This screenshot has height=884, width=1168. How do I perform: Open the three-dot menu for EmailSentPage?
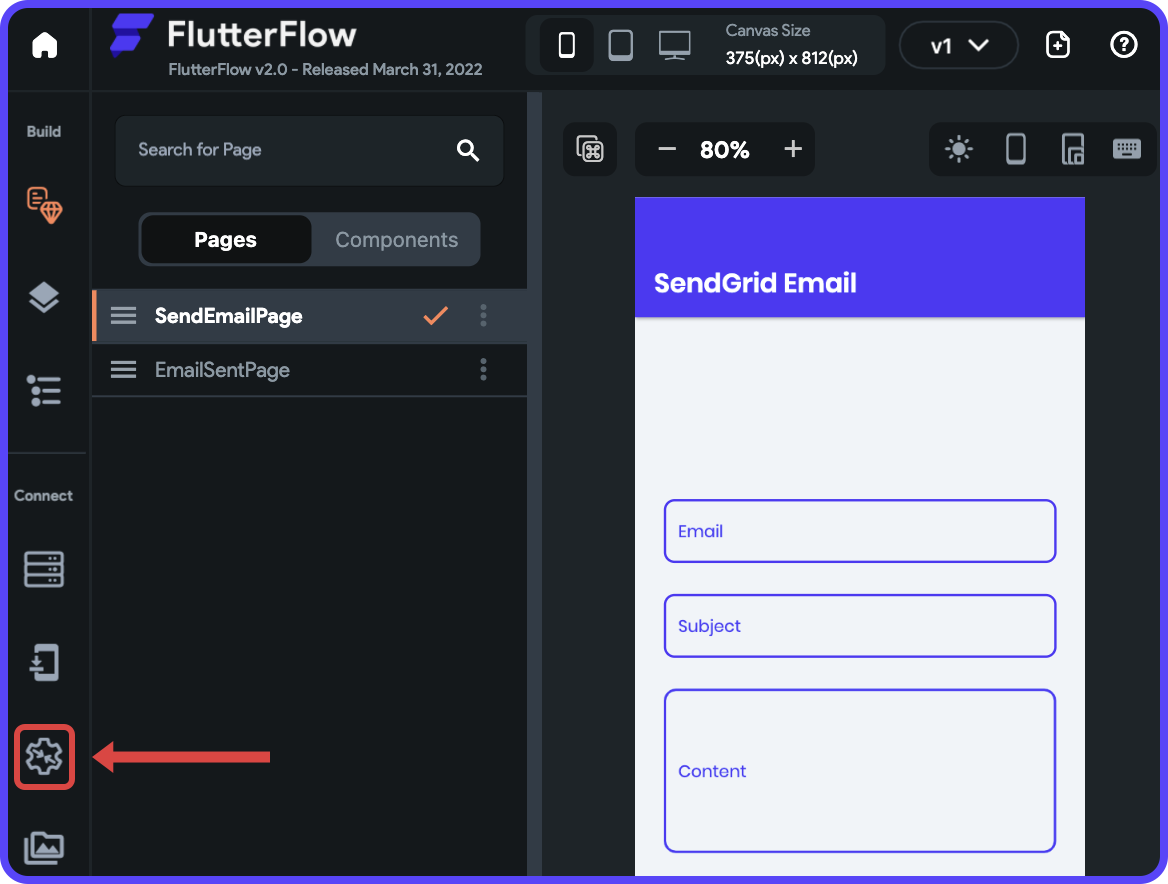(483, 370)
